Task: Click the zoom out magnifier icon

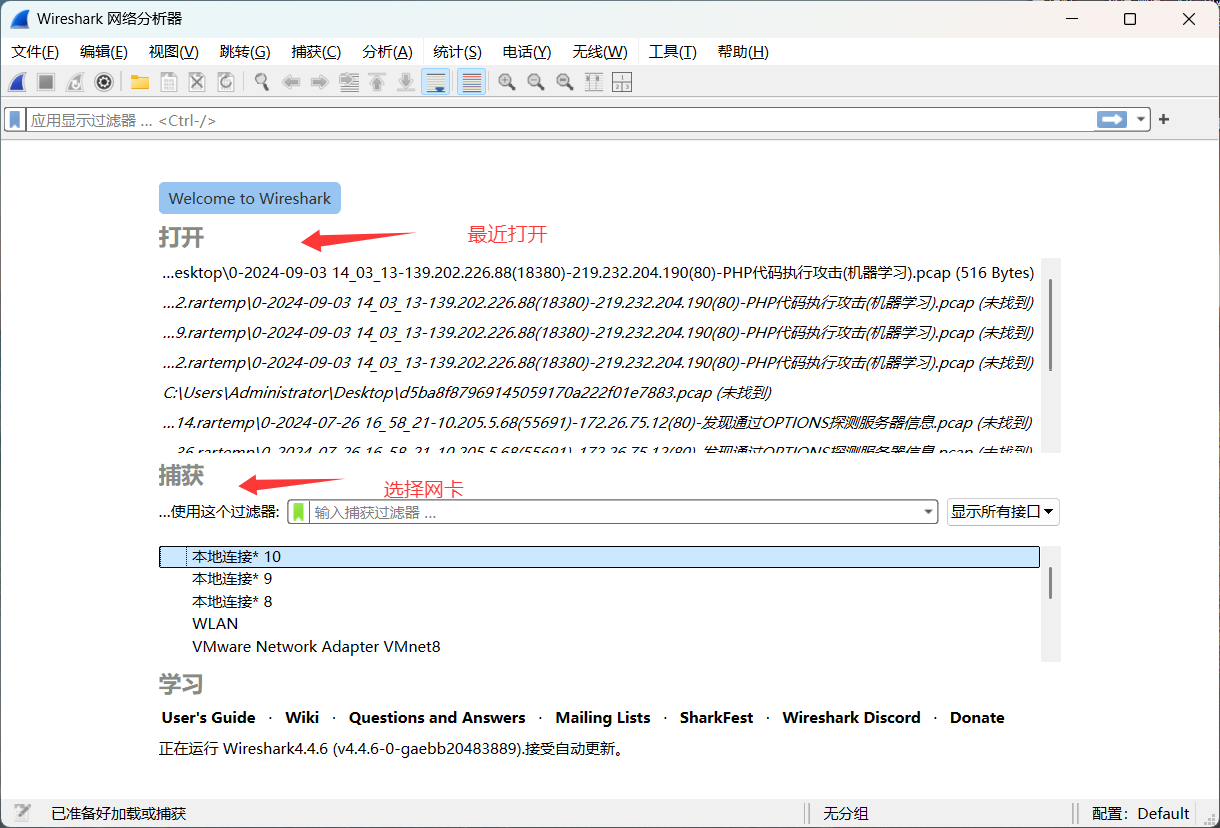Action: [536, 82]
